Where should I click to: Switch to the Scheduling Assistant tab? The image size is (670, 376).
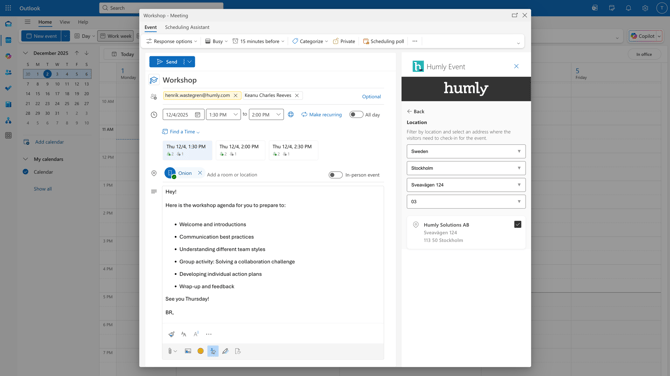[x=187, y=27]
